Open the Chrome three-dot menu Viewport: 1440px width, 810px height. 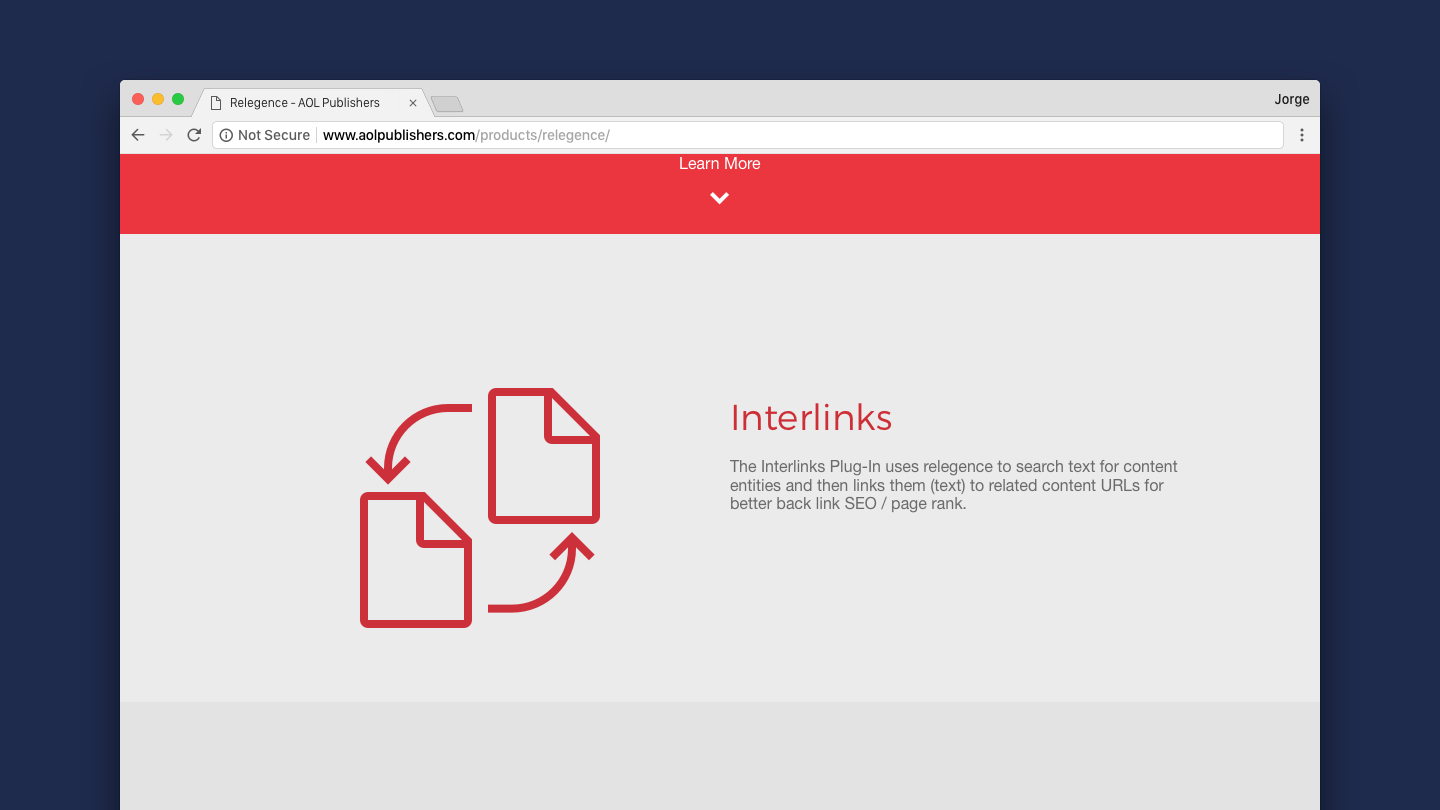click(1301, 135)
